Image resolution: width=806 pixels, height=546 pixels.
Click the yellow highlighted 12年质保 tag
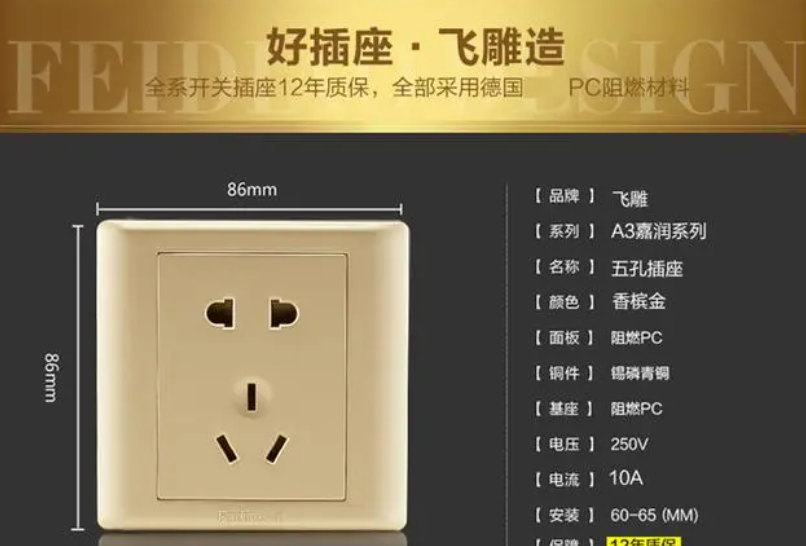(x=644, y=541)
